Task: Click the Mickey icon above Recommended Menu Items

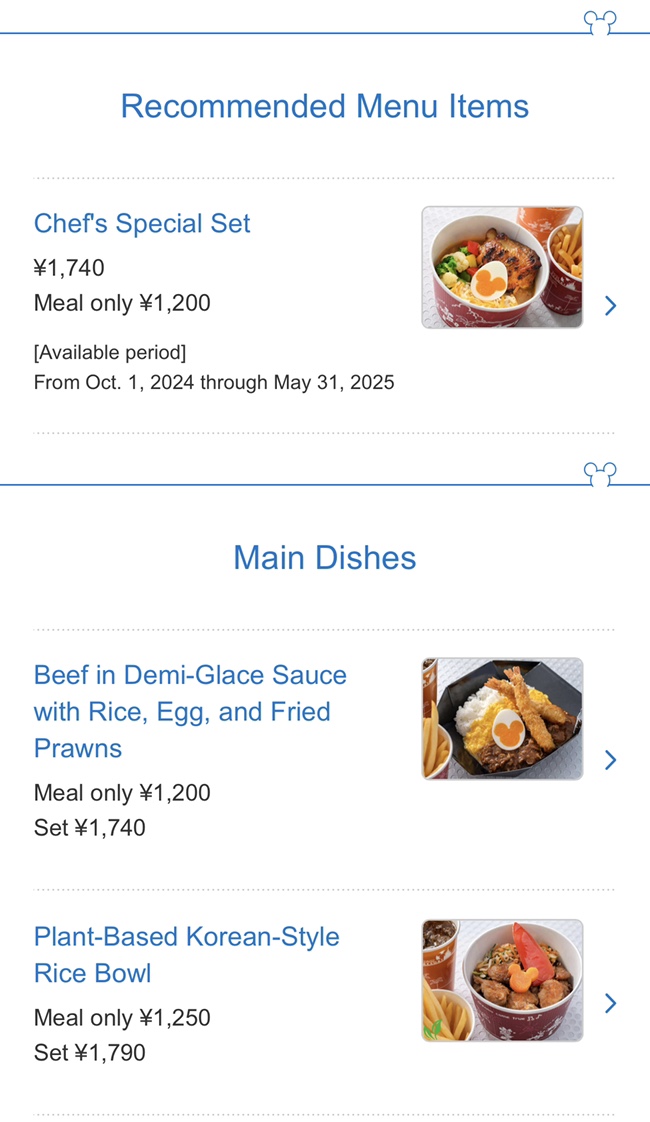Action: point(600,22)
